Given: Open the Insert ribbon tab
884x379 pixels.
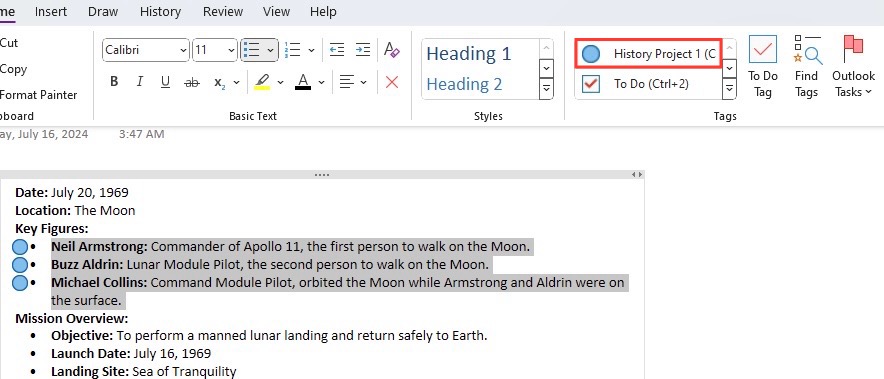Looking at the screenshot, I should tap(51, 11).
